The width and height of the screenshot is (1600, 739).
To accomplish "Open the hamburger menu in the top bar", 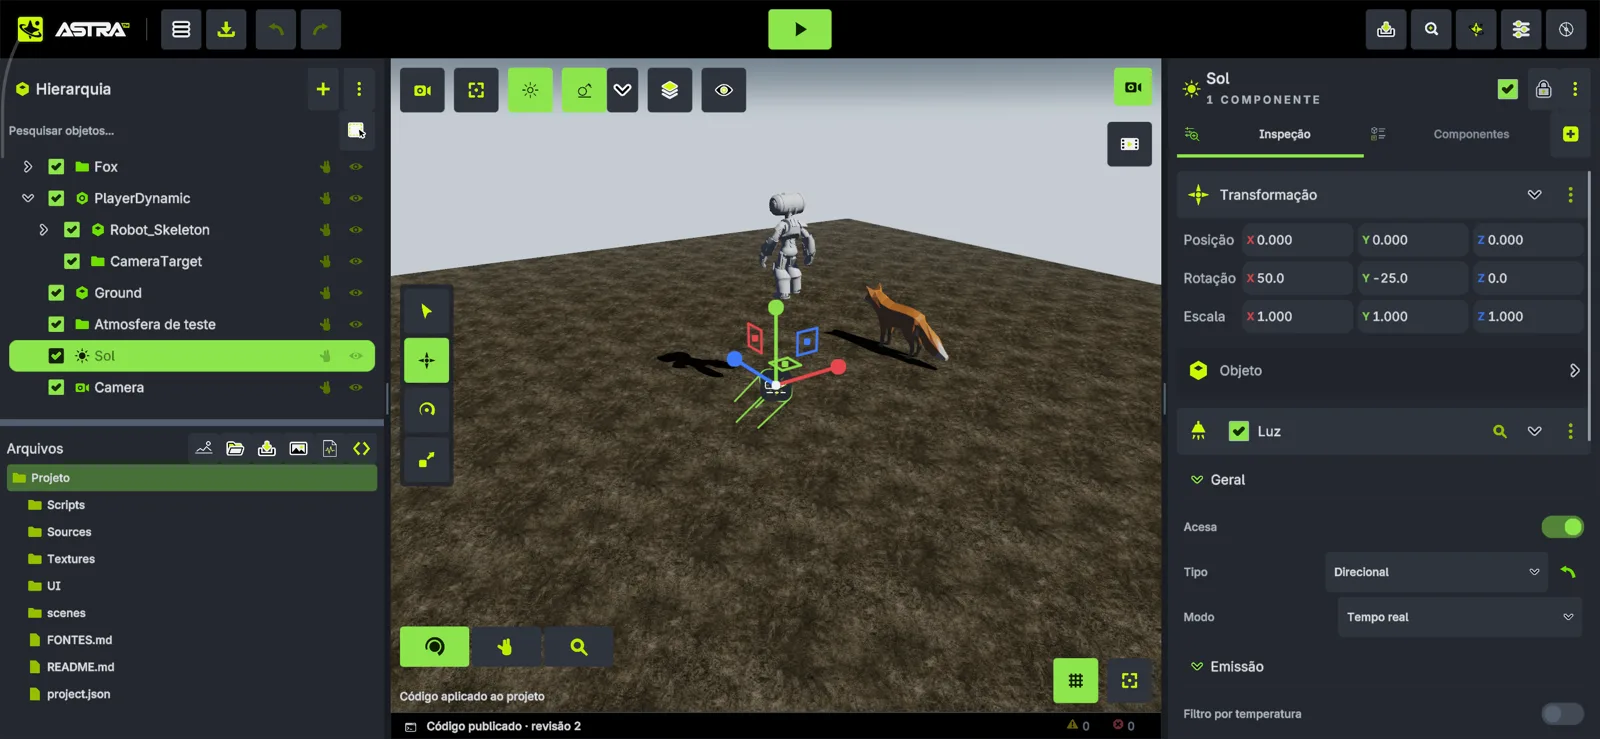I will coord(181,29).
